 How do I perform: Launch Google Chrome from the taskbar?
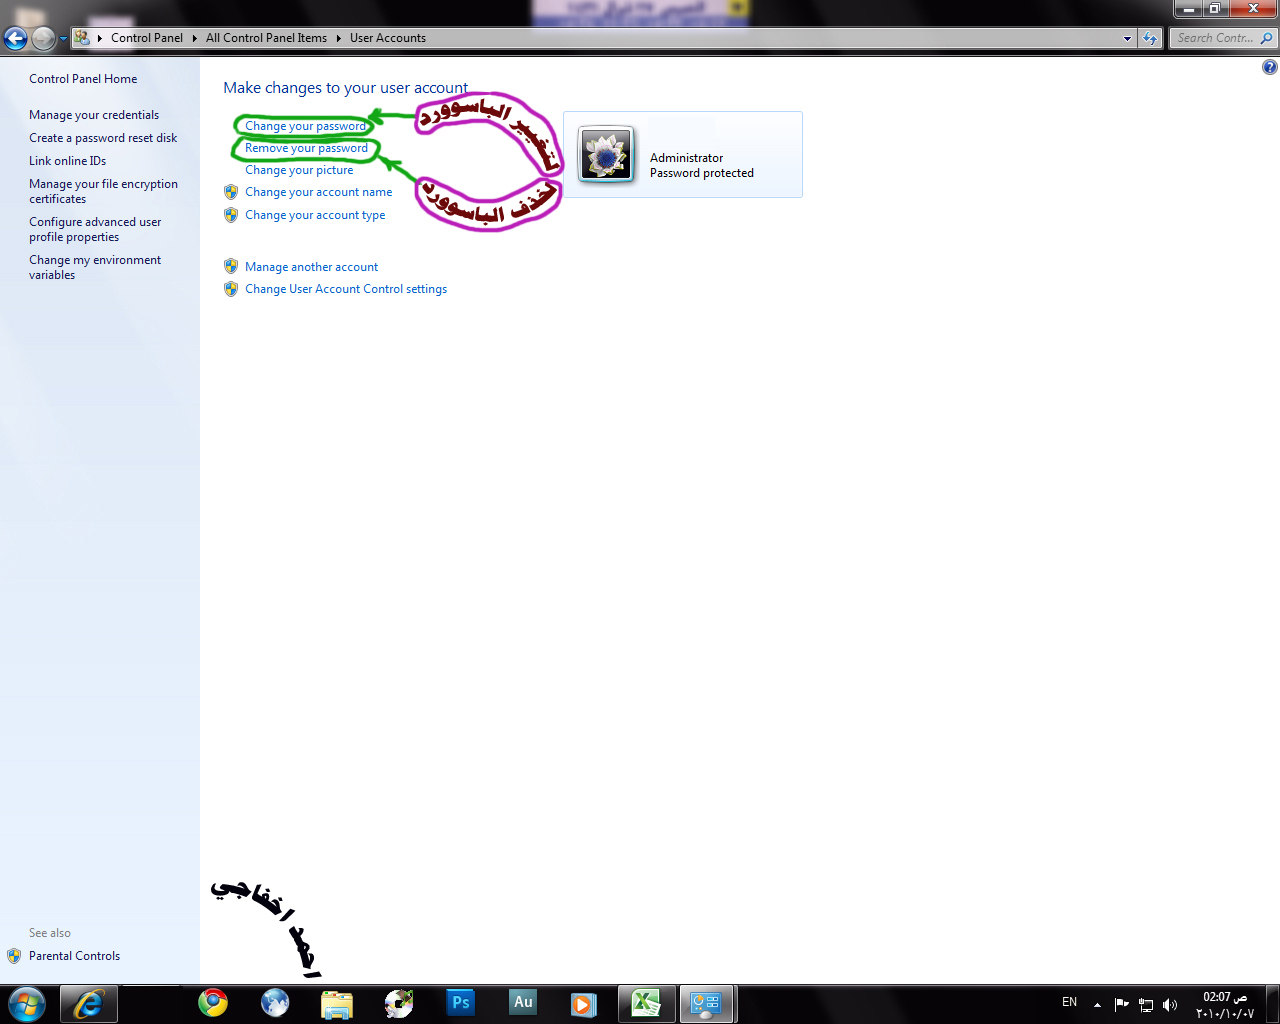pyautogui.click(x=212, y=1003)
